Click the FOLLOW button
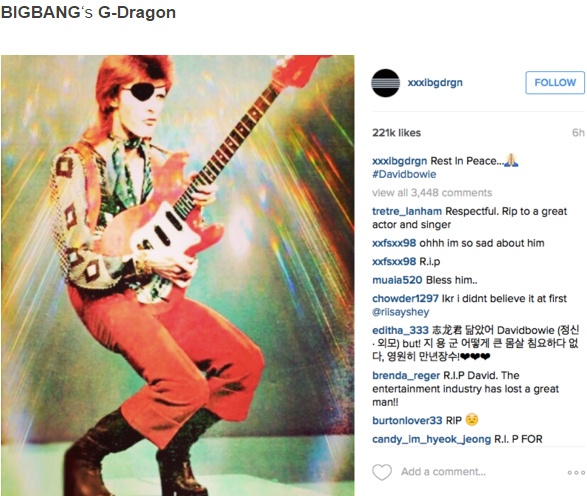The image size is (587, 496). click(555, 82)
